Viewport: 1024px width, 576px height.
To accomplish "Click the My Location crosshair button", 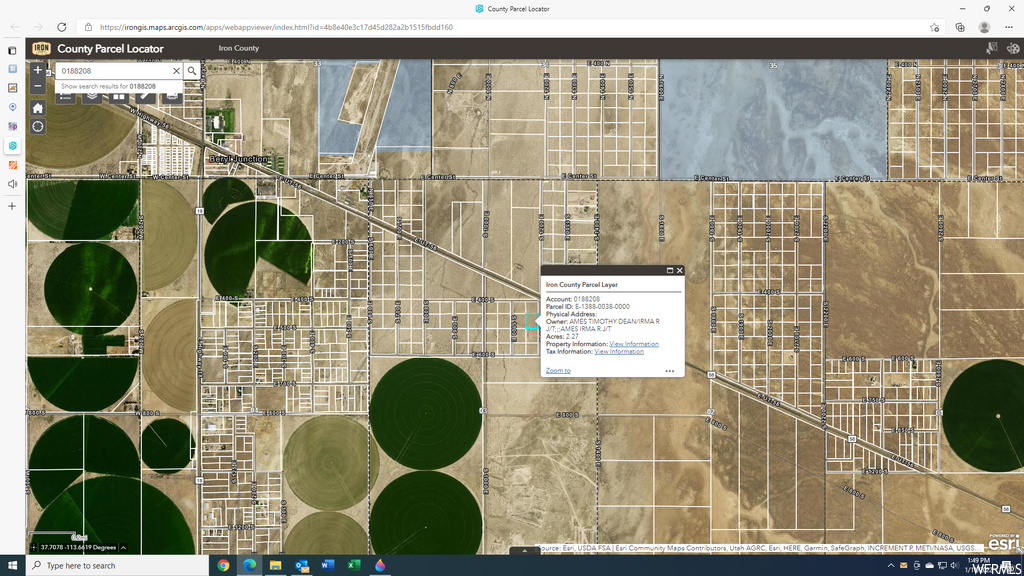I will click(x=37, y=127).
